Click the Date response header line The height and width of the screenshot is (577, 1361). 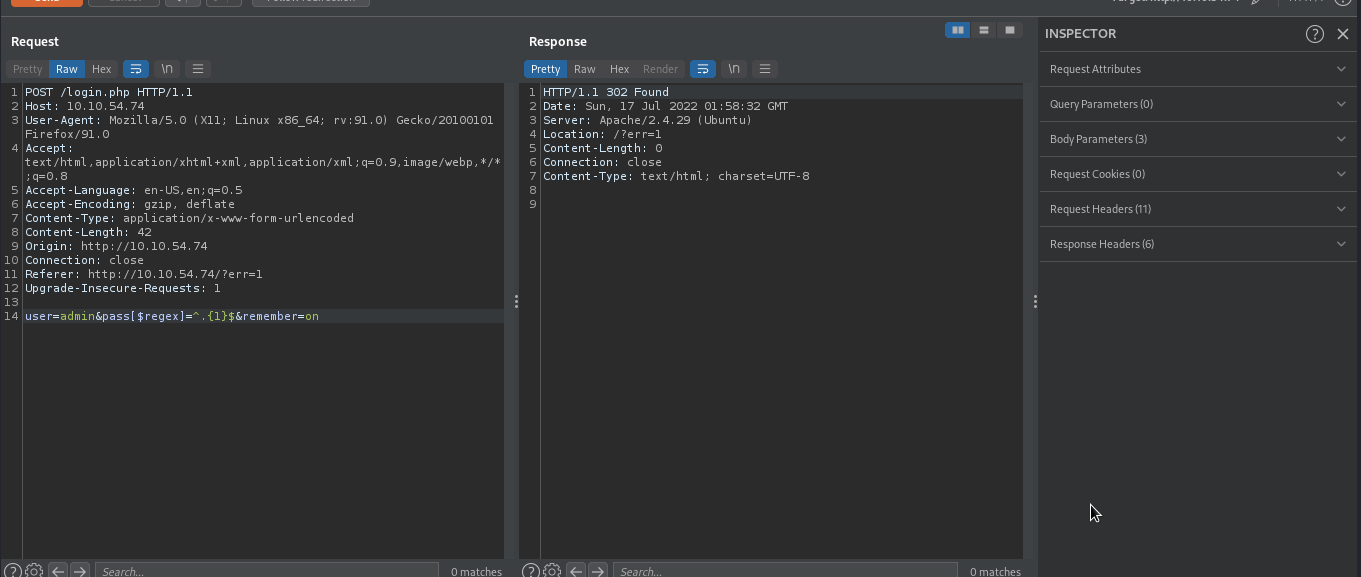(x=665, y=106)
